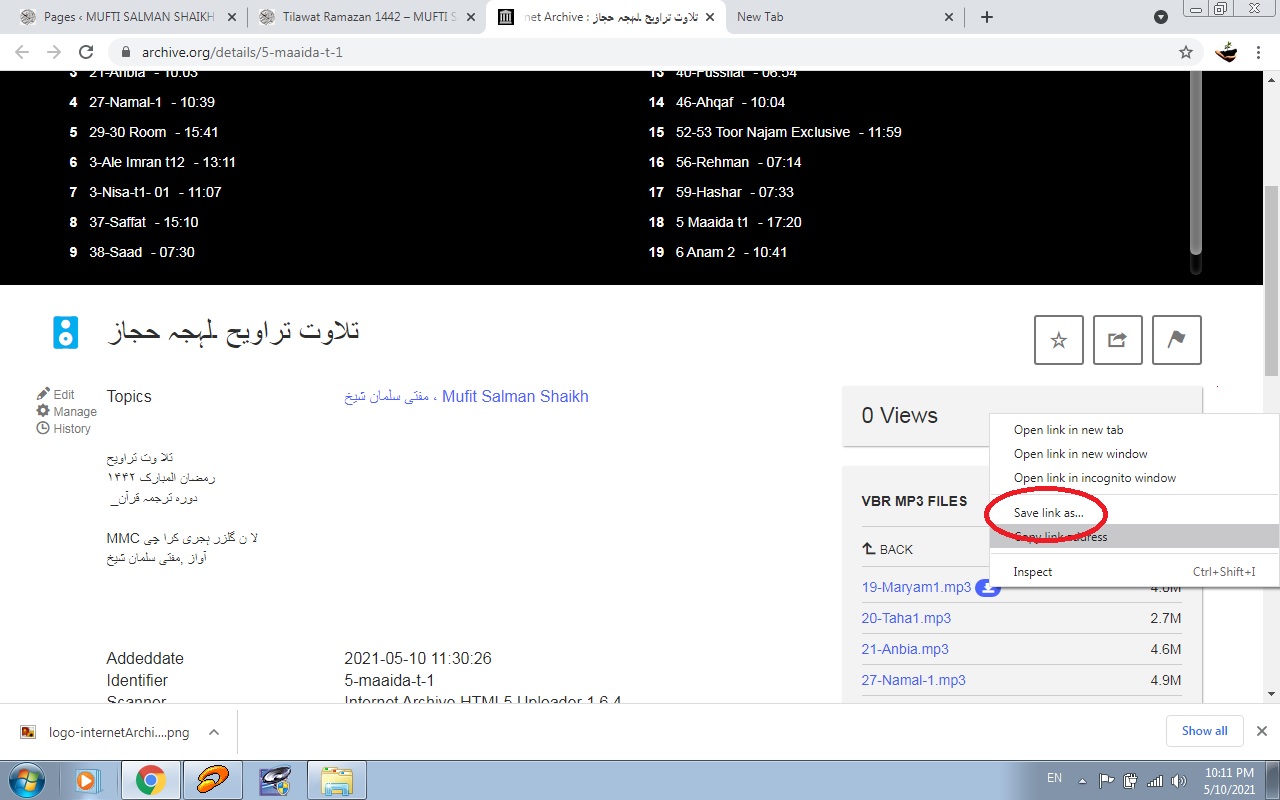Expand the downloaded logo file options chevron
Screen dimensions: 1280x800
pyautogui.click(x=213, y=732)
